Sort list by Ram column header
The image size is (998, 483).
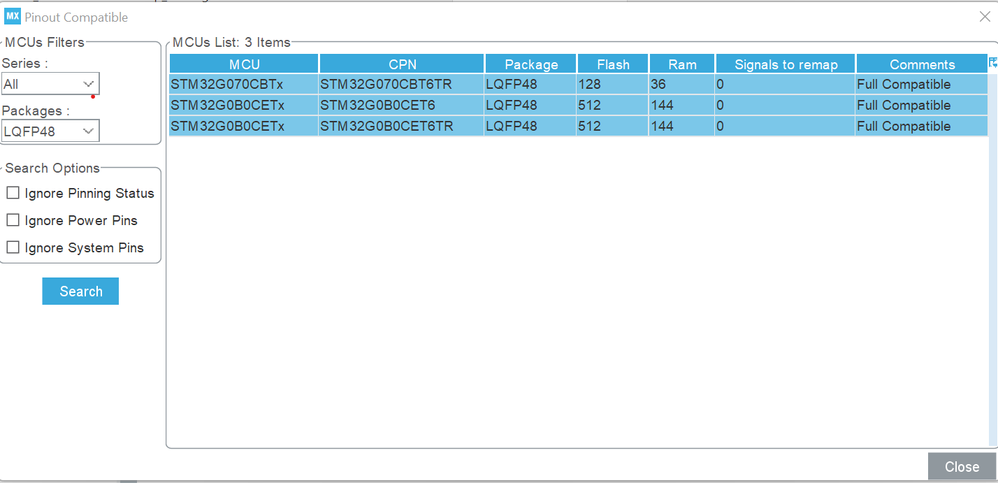[682, 64]
